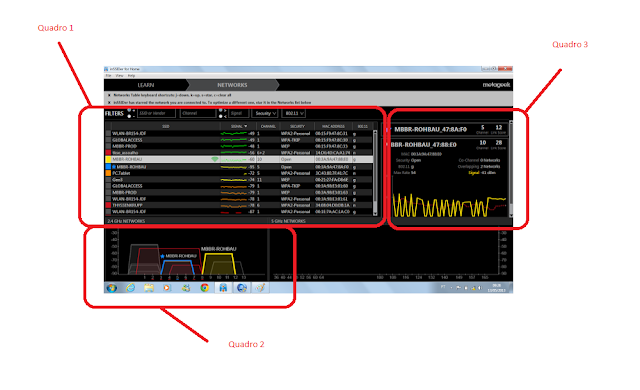The height and width of the screenshot is (390, 640).
Task: Click the details panel vertical scrollbar
Action: 511,168
